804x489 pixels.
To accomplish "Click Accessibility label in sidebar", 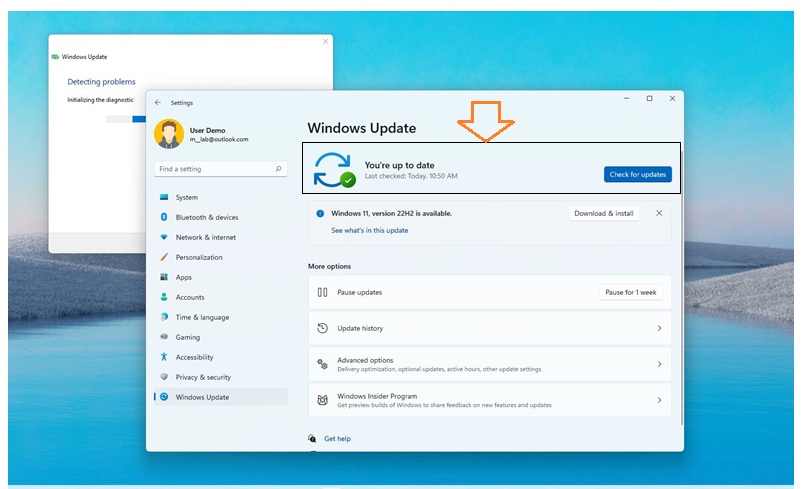I will coord(194,357).
